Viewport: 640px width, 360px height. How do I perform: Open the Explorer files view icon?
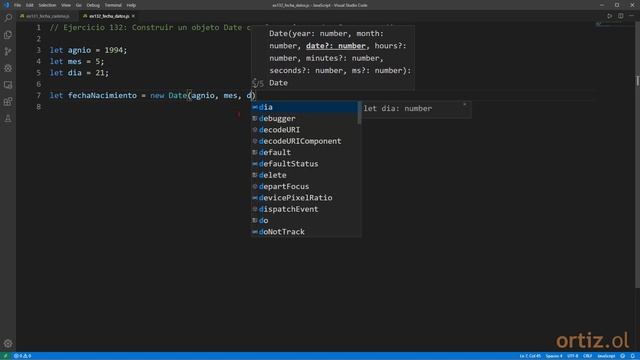tap(8, 35)
